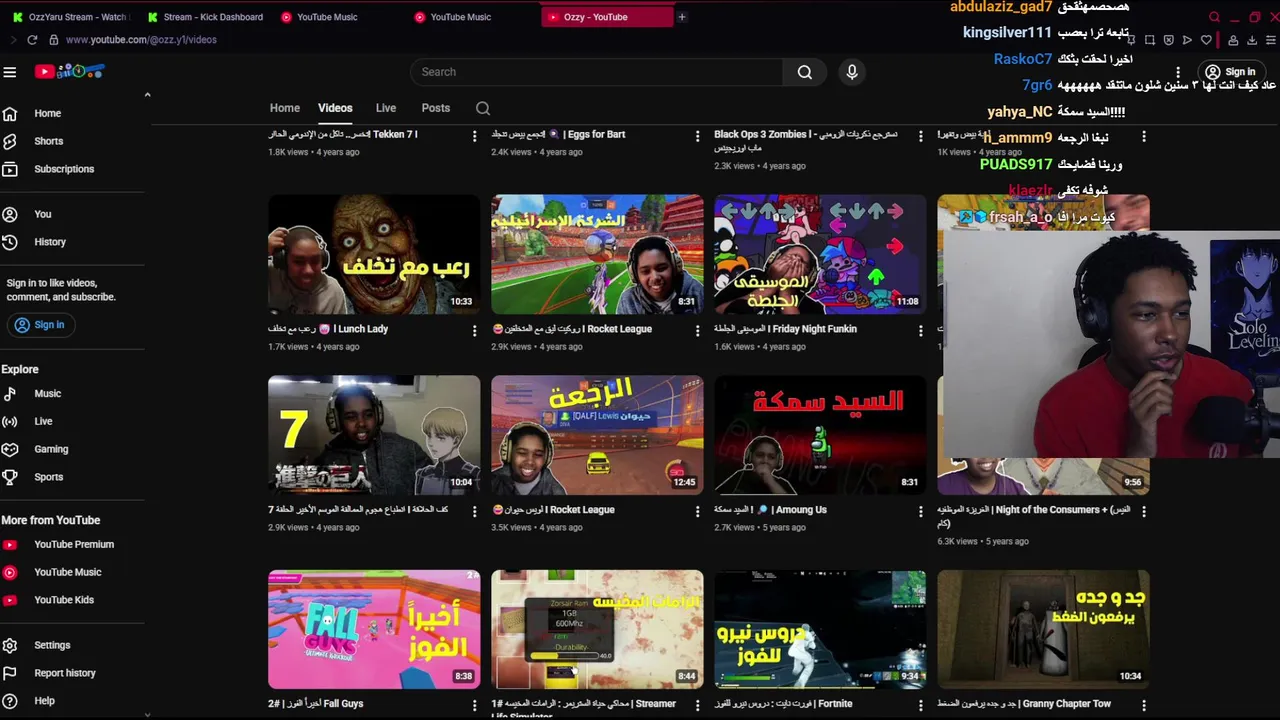
Task: Open the YouTube hamburger guide menu
Action: [x=10, y=72]
